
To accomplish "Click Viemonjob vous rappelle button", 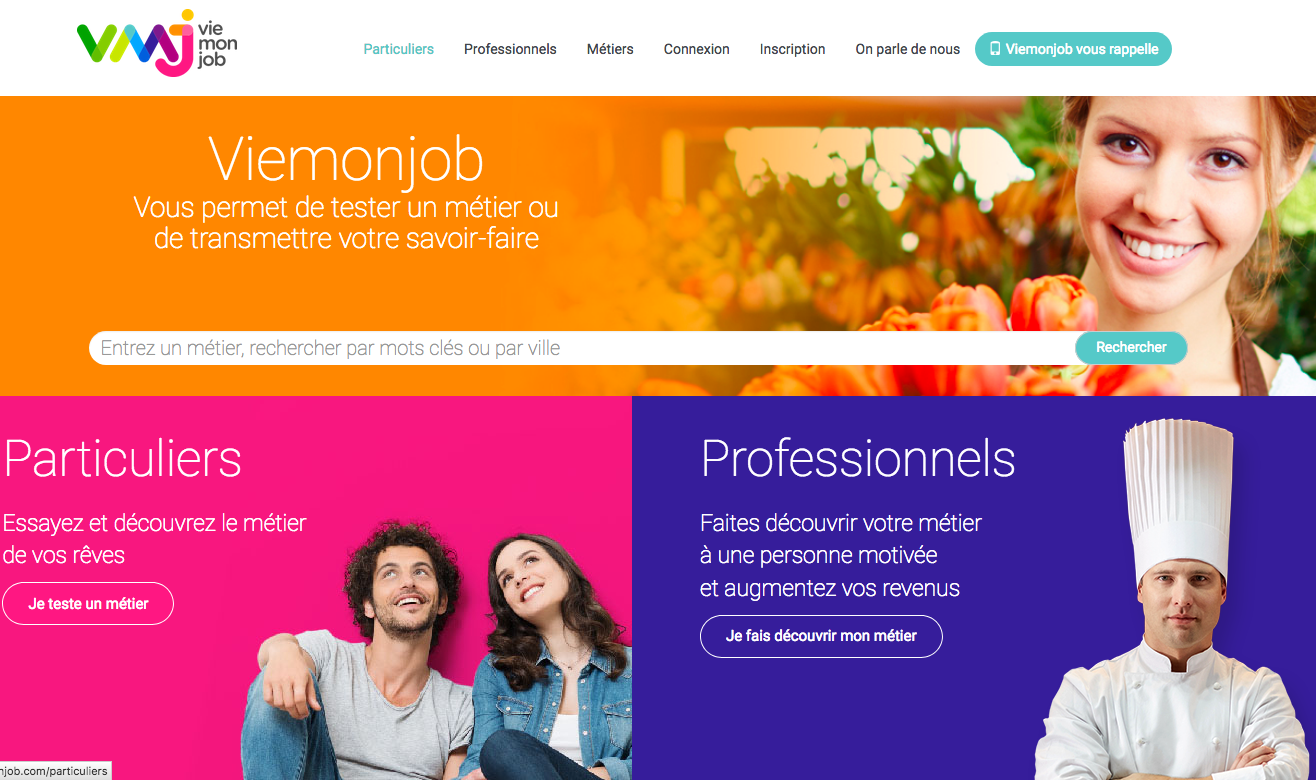I will coord(1073,49).
